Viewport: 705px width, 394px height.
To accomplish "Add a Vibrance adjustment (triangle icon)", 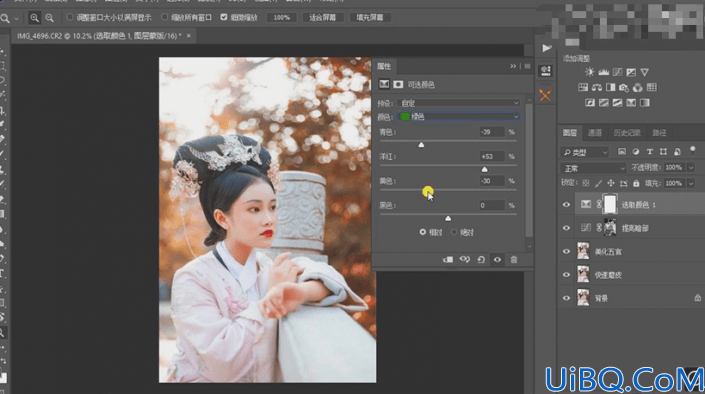I will click(x=644, y=72).
